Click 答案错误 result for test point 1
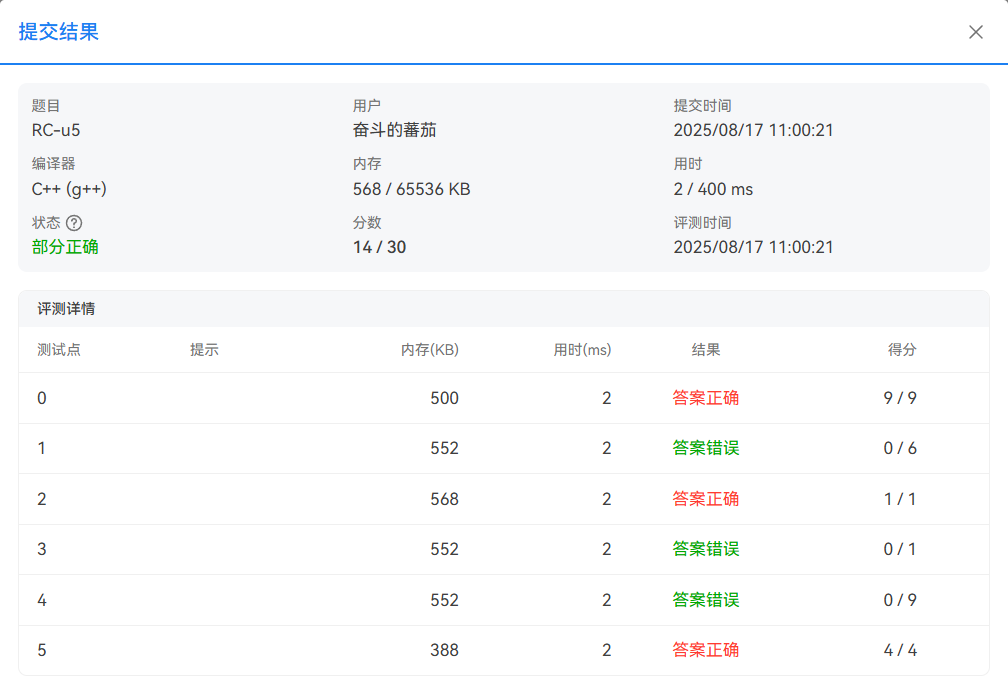The height and width of the screenshot is (684, 1008). point(705,448)
